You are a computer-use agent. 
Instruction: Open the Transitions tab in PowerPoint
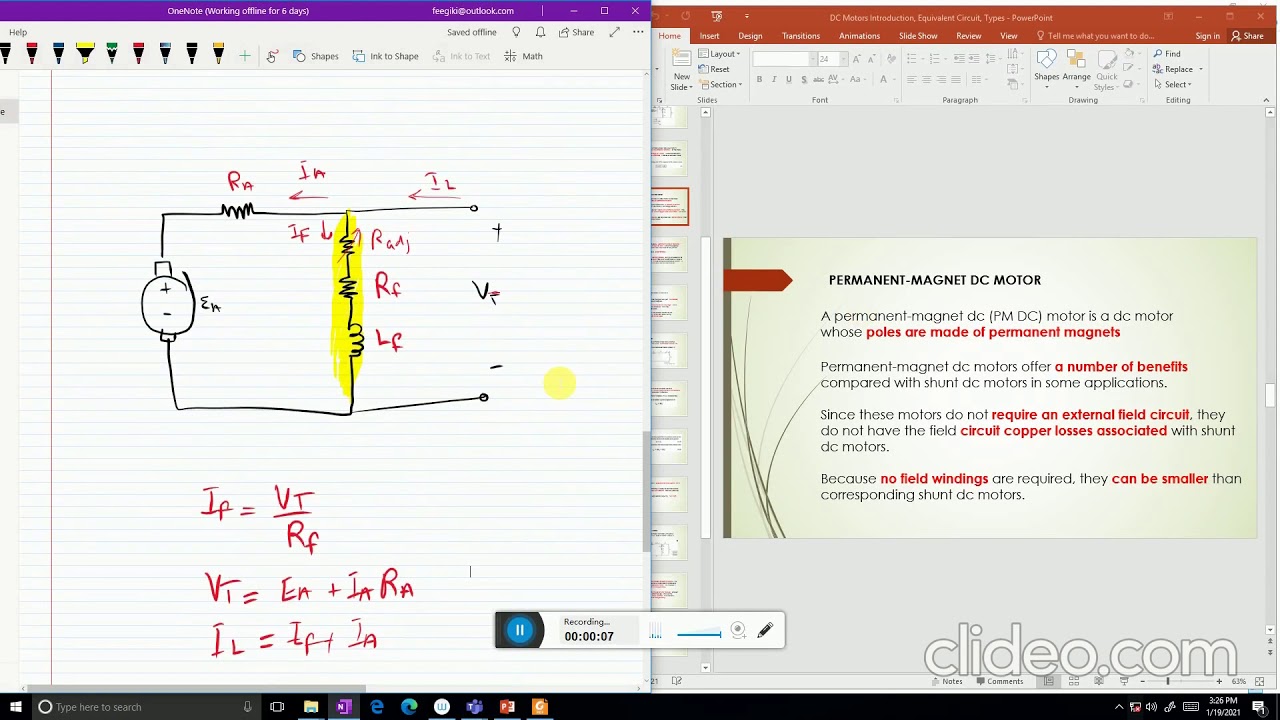tap(801, 36)
